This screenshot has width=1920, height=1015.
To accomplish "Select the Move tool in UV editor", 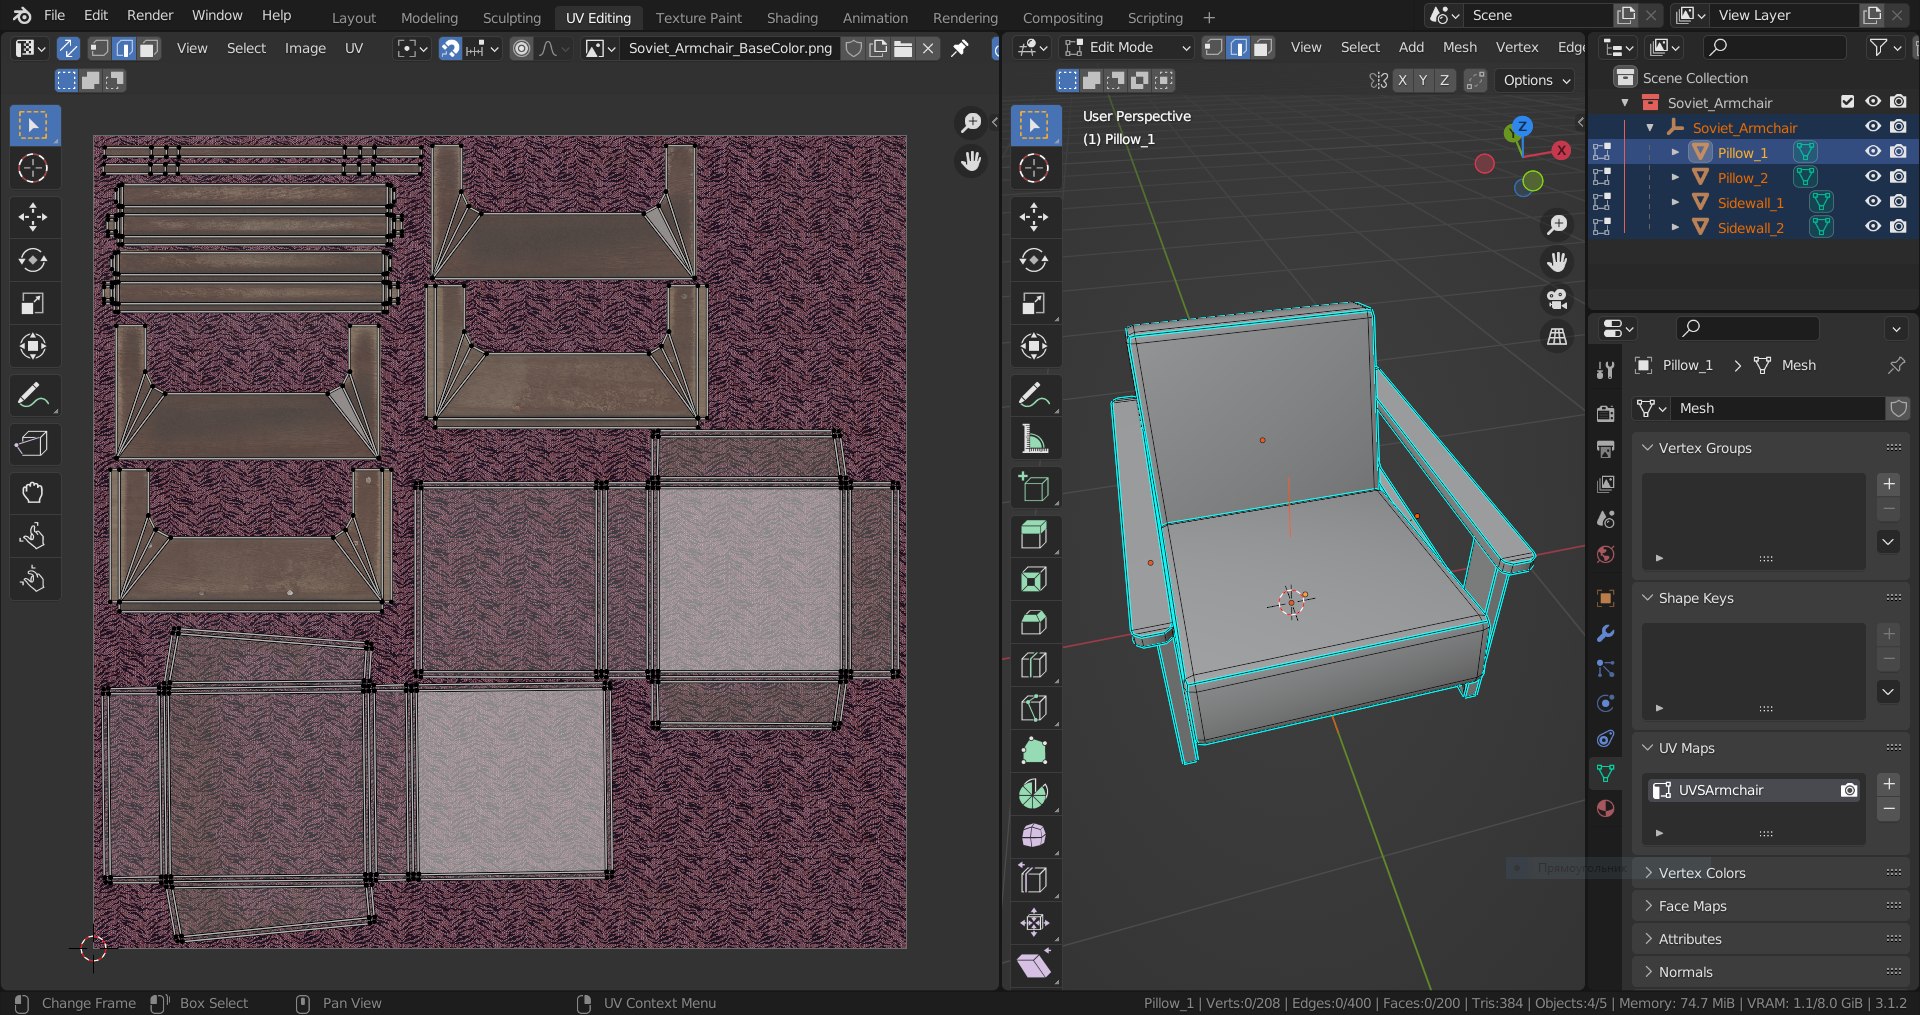I will coord(33,217).
